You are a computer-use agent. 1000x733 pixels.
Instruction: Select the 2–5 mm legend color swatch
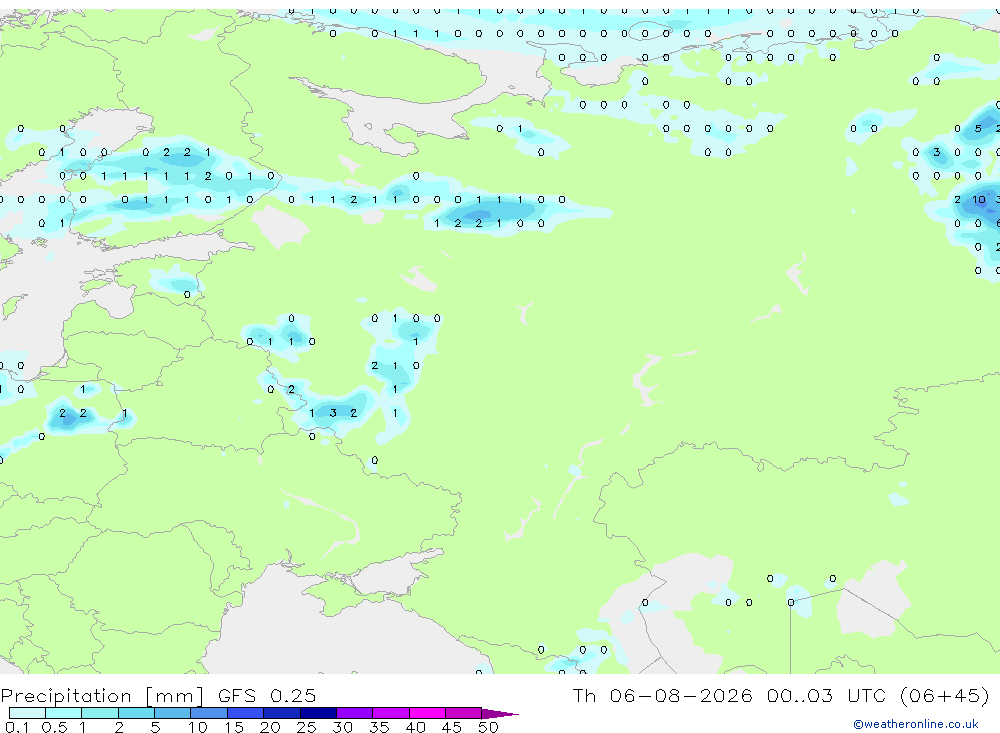point(136,713)
